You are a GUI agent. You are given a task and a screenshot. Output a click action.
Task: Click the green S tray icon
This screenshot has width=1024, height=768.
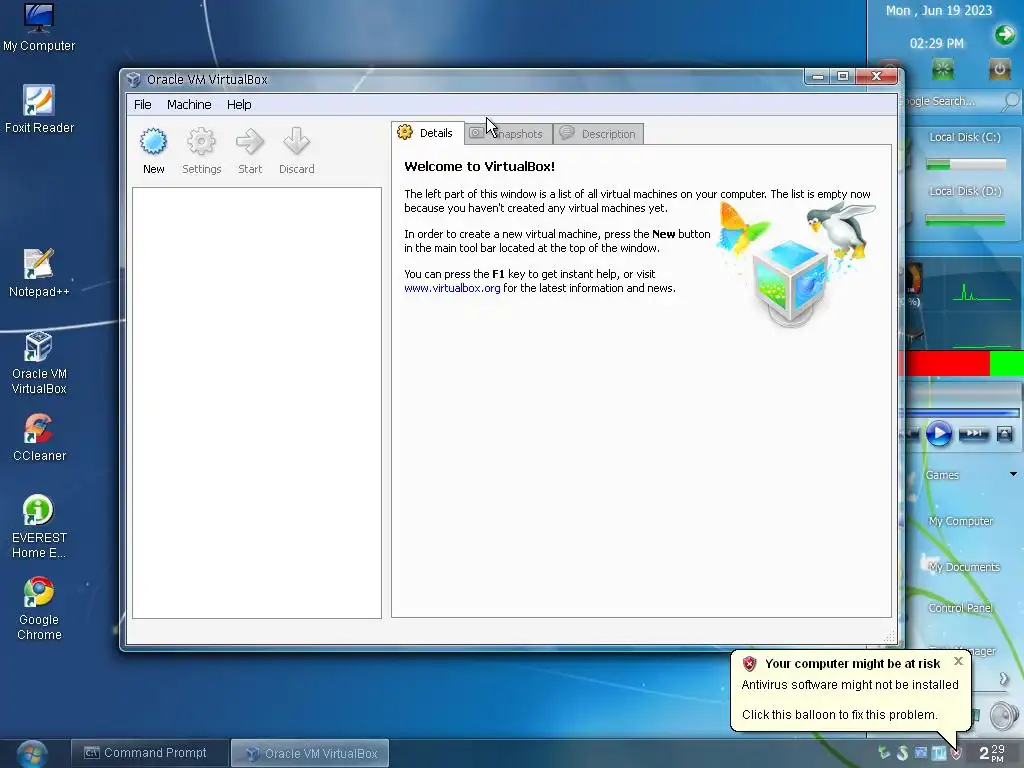tap(903, 753)
